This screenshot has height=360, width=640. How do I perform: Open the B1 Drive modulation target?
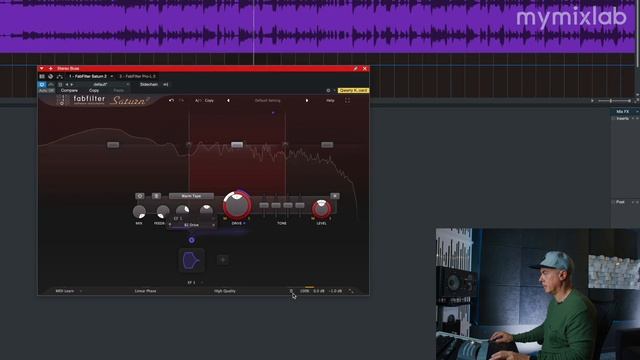(x=191, y=225)
